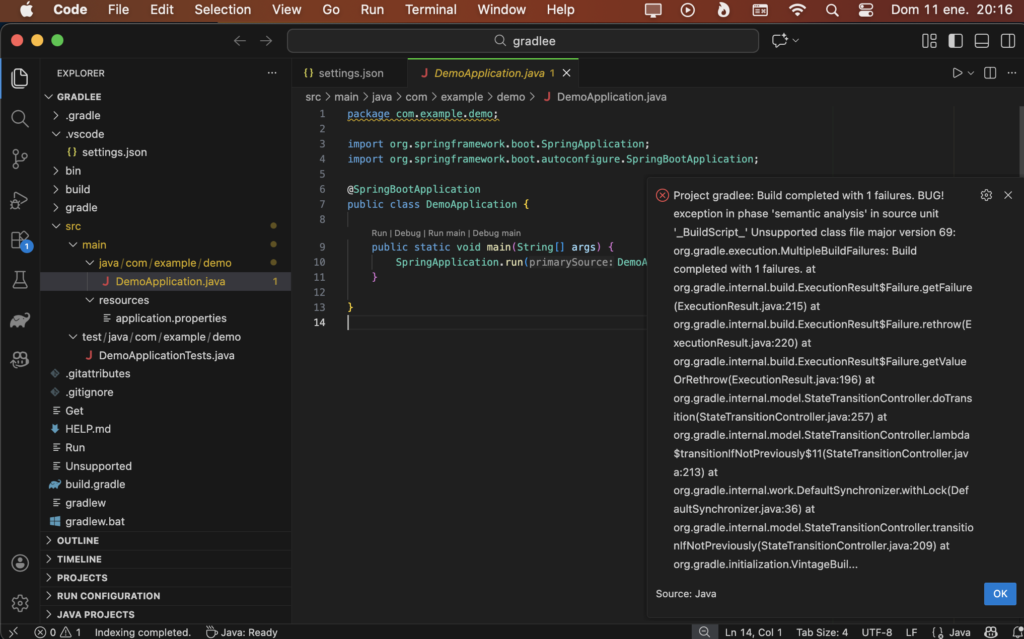Expand the OUTLINE section
1024x639 pixels.
tap(77, 541)
